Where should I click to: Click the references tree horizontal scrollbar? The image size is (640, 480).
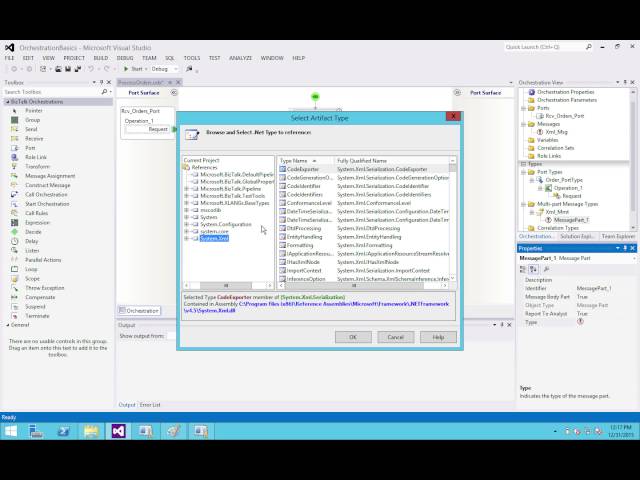228,286
